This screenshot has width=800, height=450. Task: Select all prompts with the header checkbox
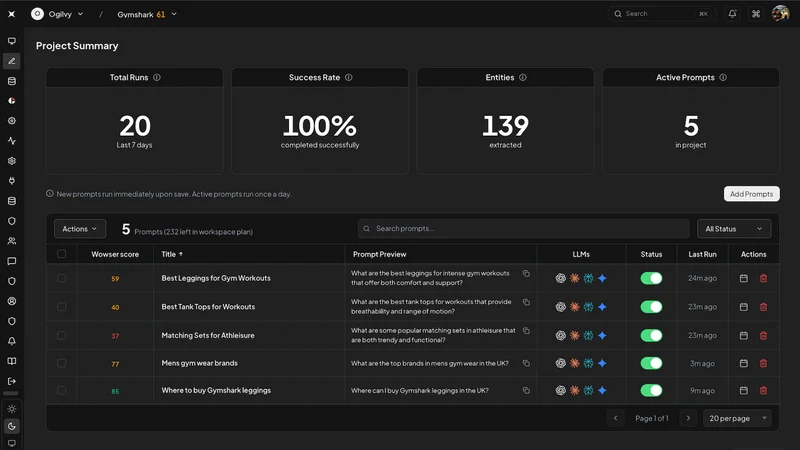(62, 254)
